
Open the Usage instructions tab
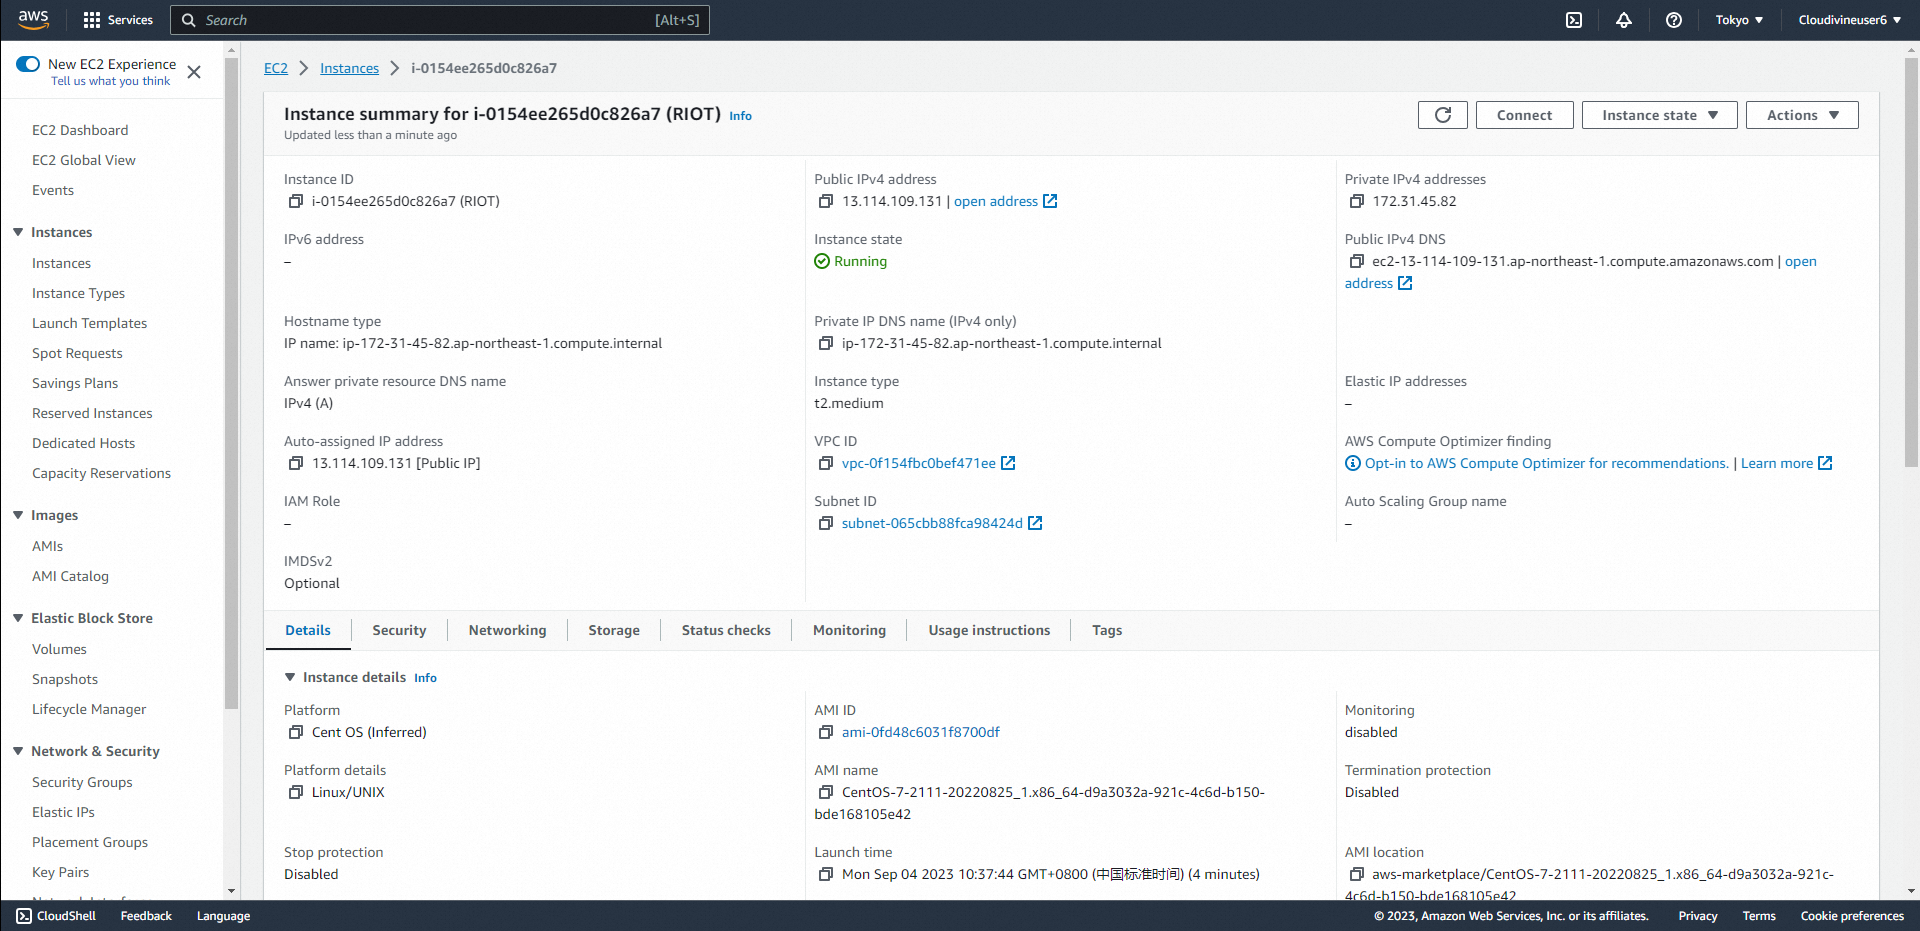(x=989, y=630)
